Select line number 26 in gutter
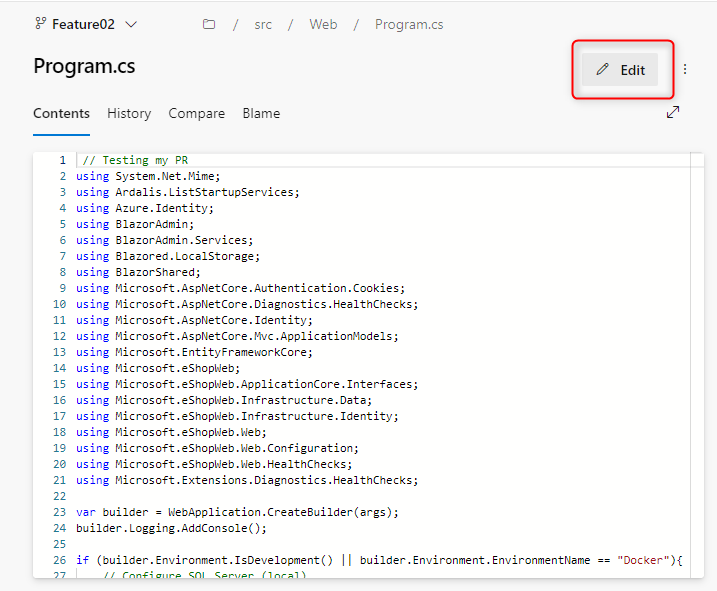The height and width of the screenshot is (591, 717). point(61,560)
